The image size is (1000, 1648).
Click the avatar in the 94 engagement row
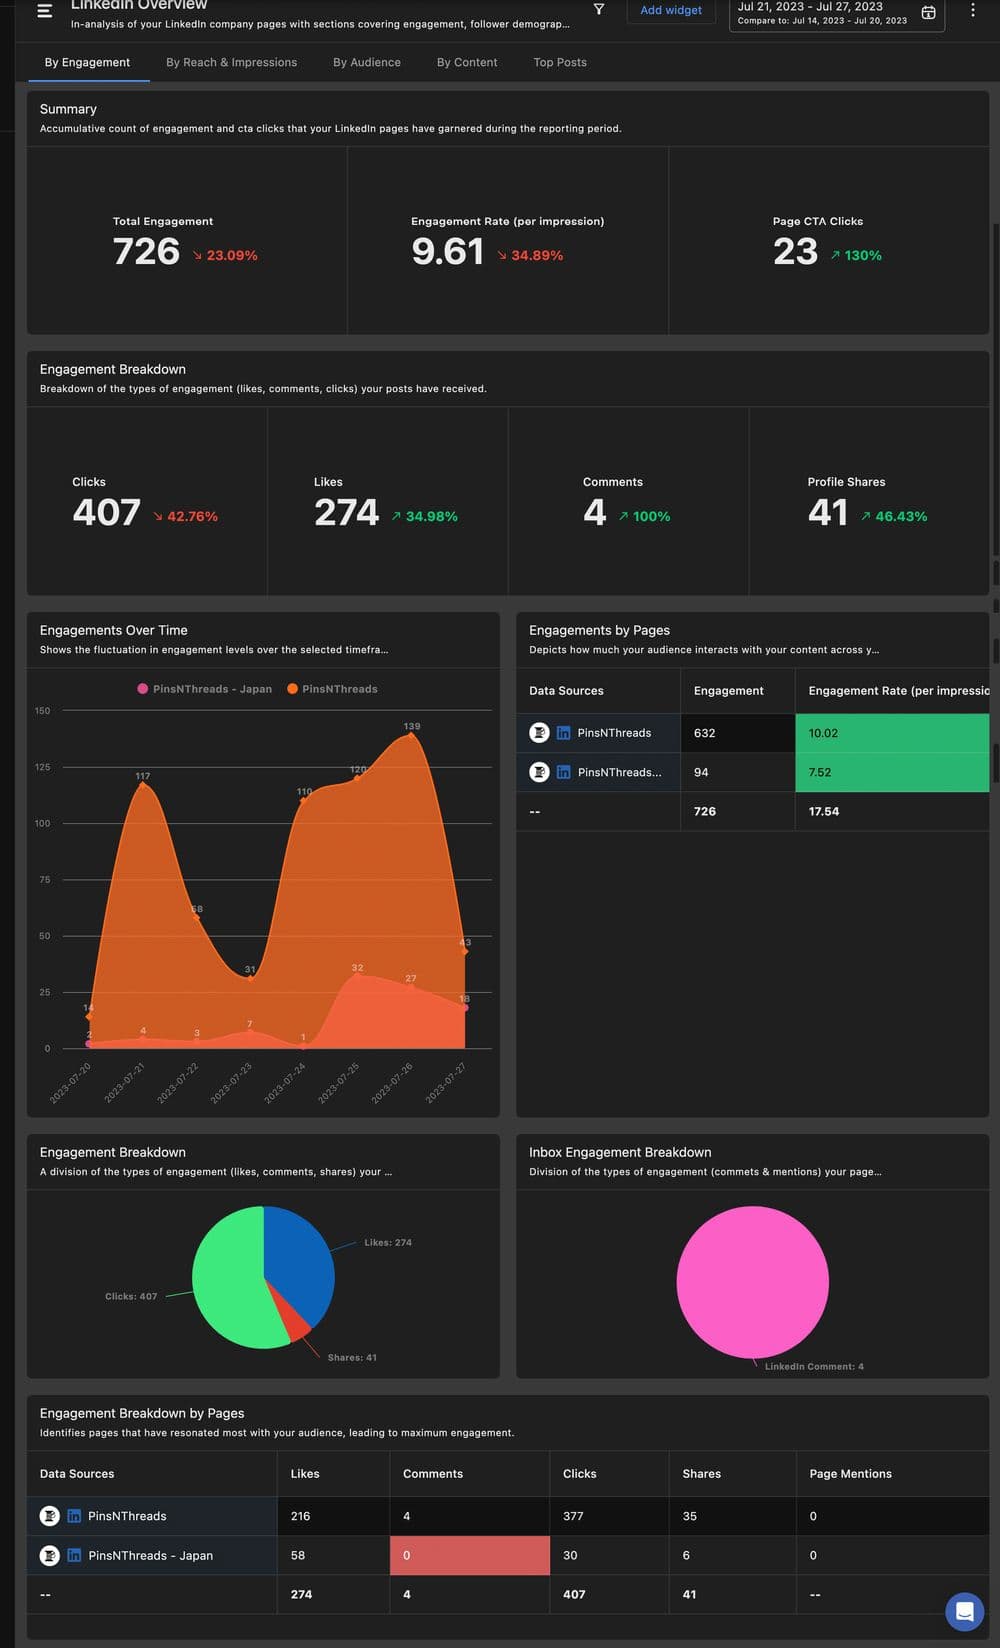click(539, 772)
